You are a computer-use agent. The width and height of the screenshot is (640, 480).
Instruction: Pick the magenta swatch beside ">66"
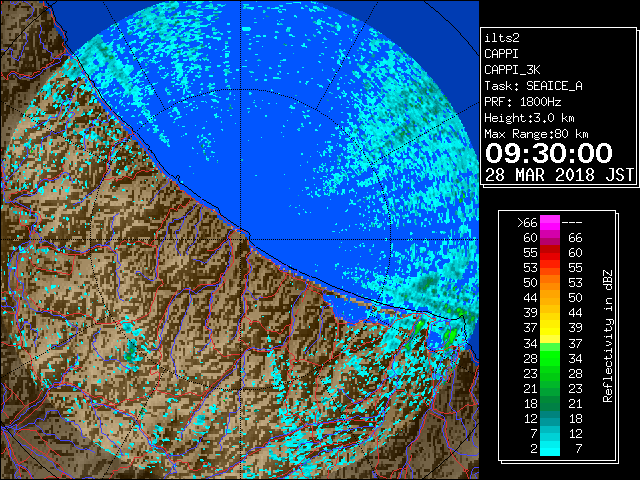550,223
